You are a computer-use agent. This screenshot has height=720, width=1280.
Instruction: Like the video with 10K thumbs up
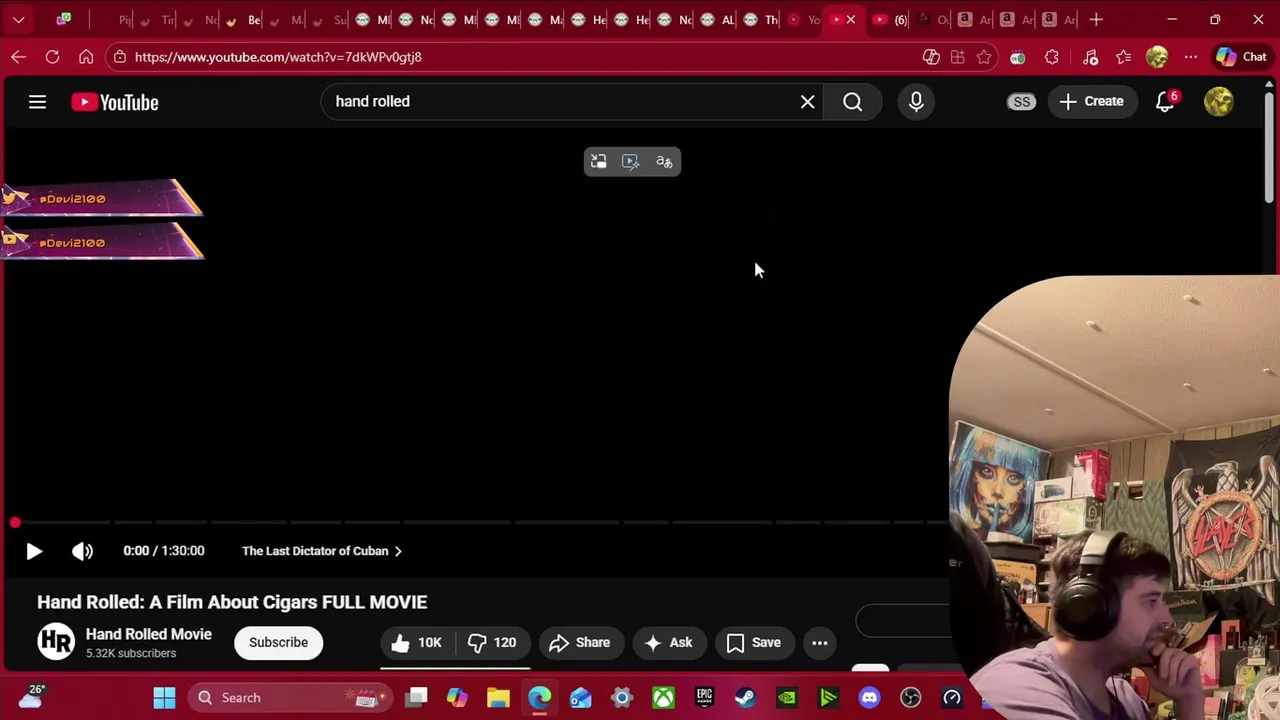coord(417,643)
